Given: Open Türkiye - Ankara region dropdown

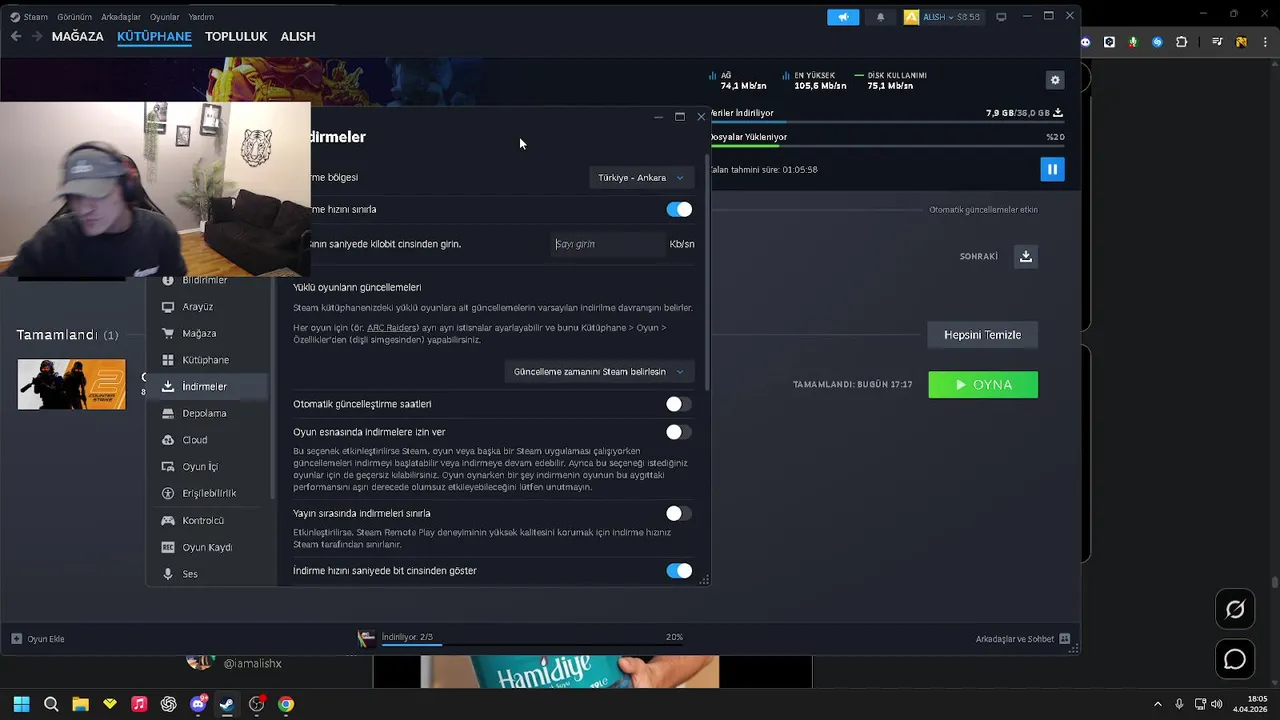Looking at the screenshot, I should tap(641, 177).
